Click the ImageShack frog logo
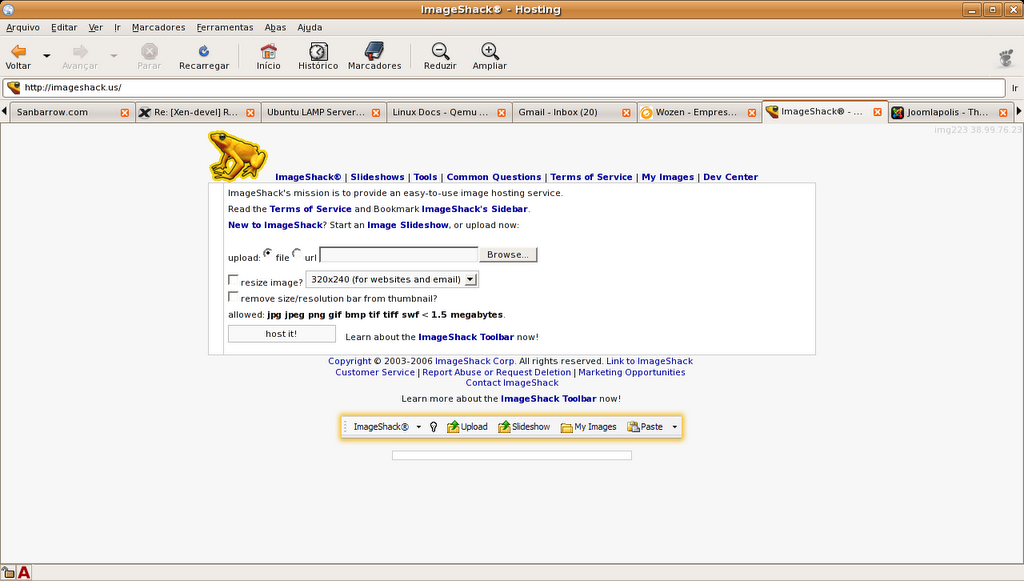This screenshot has width=1024, height=581. (x=238, y=155)
